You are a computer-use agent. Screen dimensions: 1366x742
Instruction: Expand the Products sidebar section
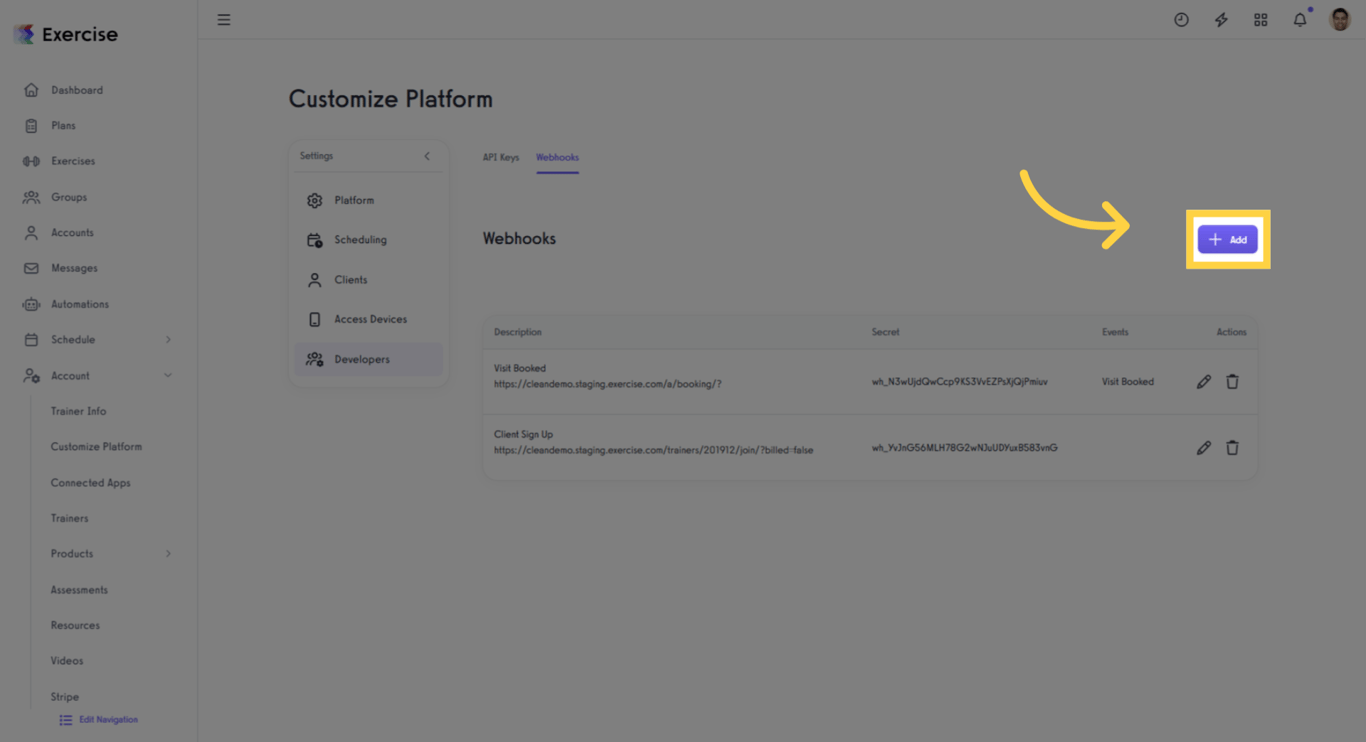tap(169, 553)
